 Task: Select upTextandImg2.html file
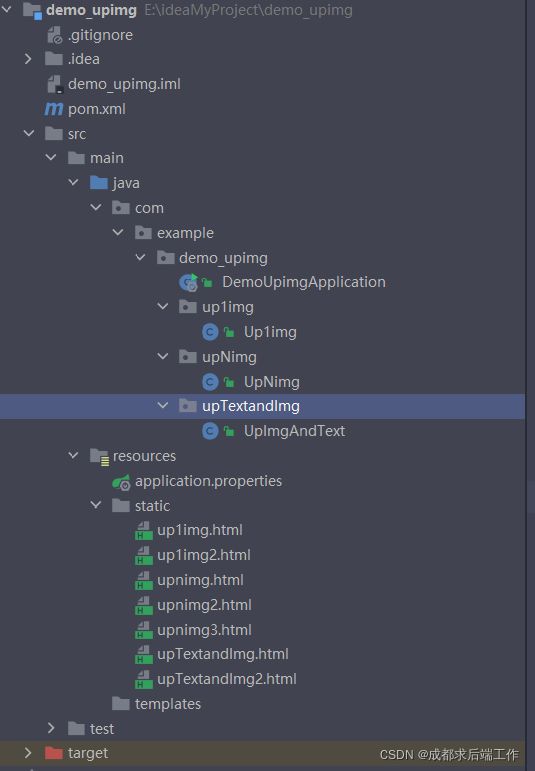click(x=227, y=679)
